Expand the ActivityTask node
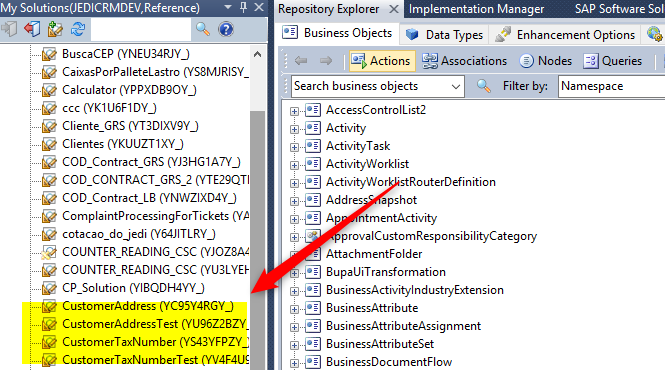The image size is (665, 370). coord(294,147)
